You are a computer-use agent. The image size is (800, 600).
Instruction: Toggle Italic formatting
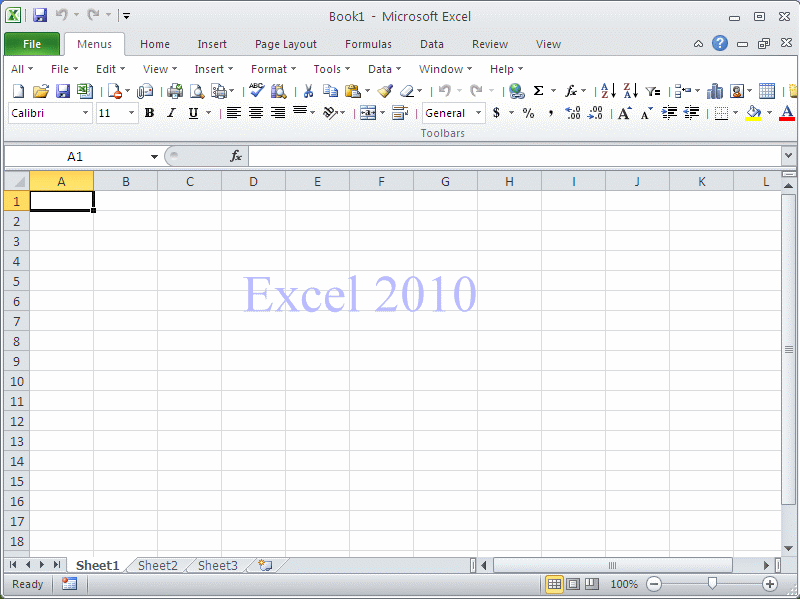tap(171, 113)
